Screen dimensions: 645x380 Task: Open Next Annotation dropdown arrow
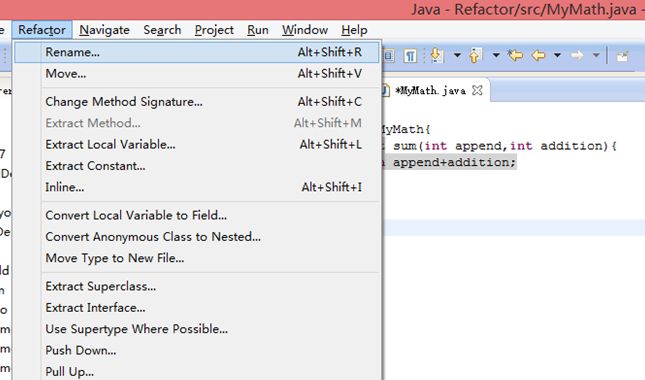(x=457, y=55)
